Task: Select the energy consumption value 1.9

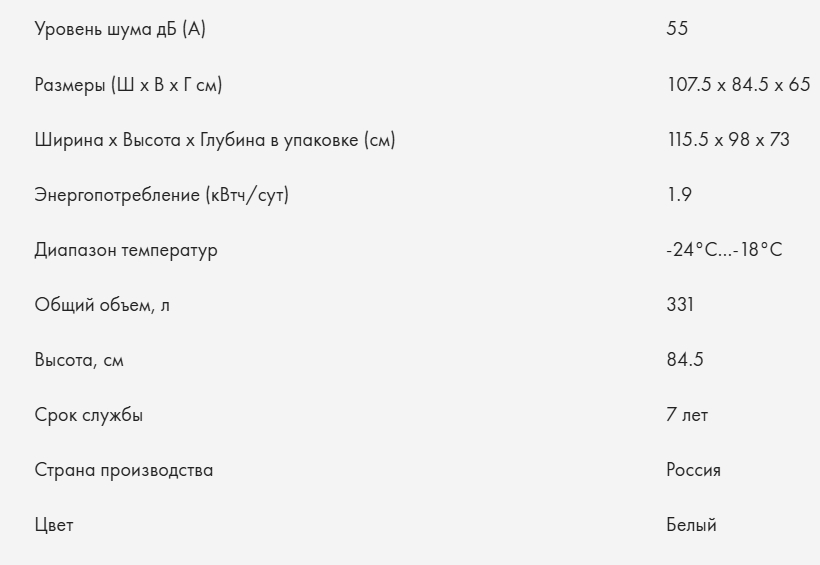Action: [x=679, y=195]
